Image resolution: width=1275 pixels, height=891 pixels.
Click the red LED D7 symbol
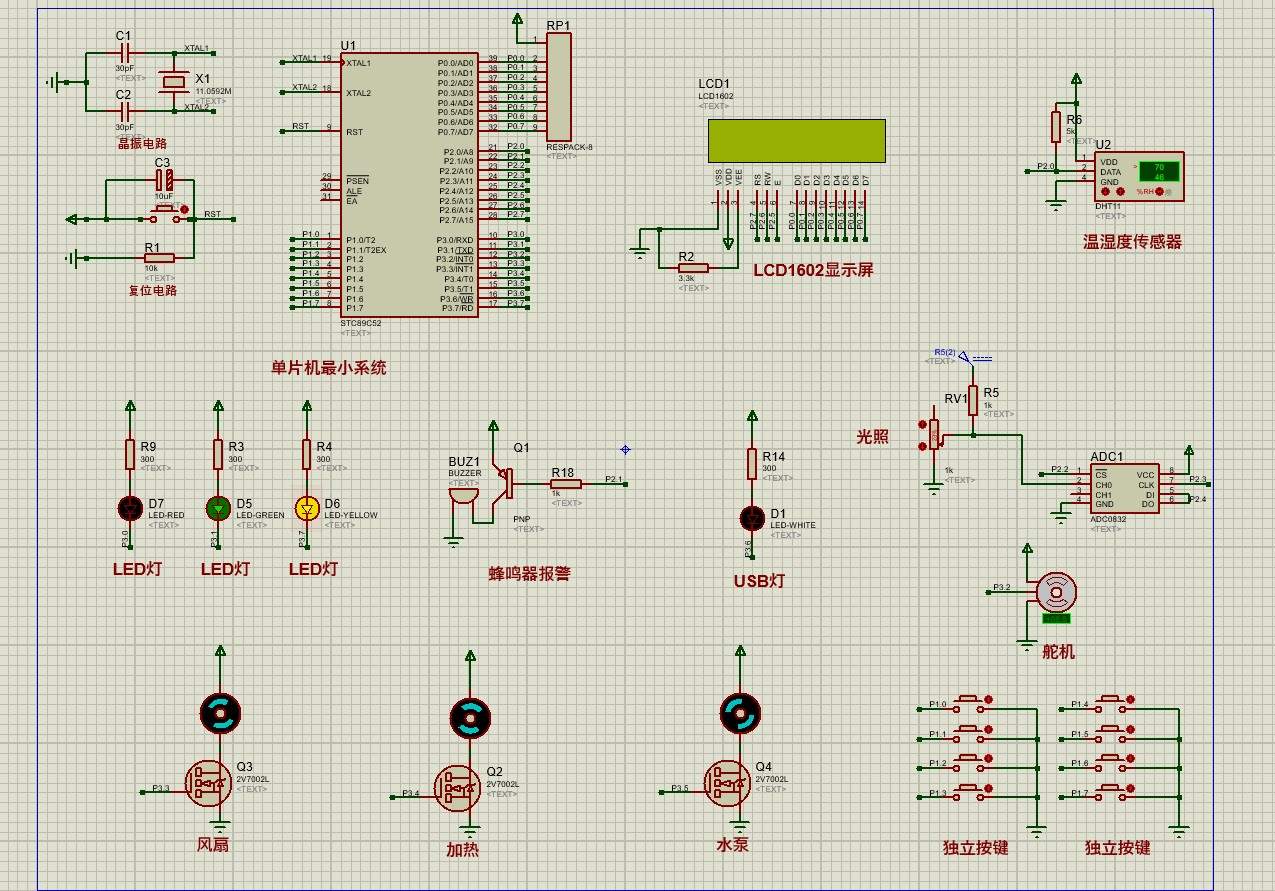click(130, 509)
